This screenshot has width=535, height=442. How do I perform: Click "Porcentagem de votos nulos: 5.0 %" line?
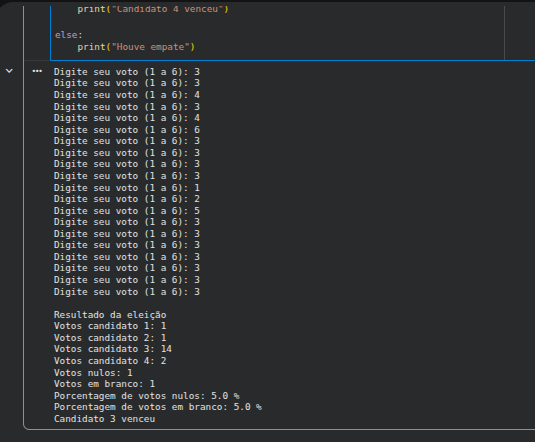pos(147,396)
